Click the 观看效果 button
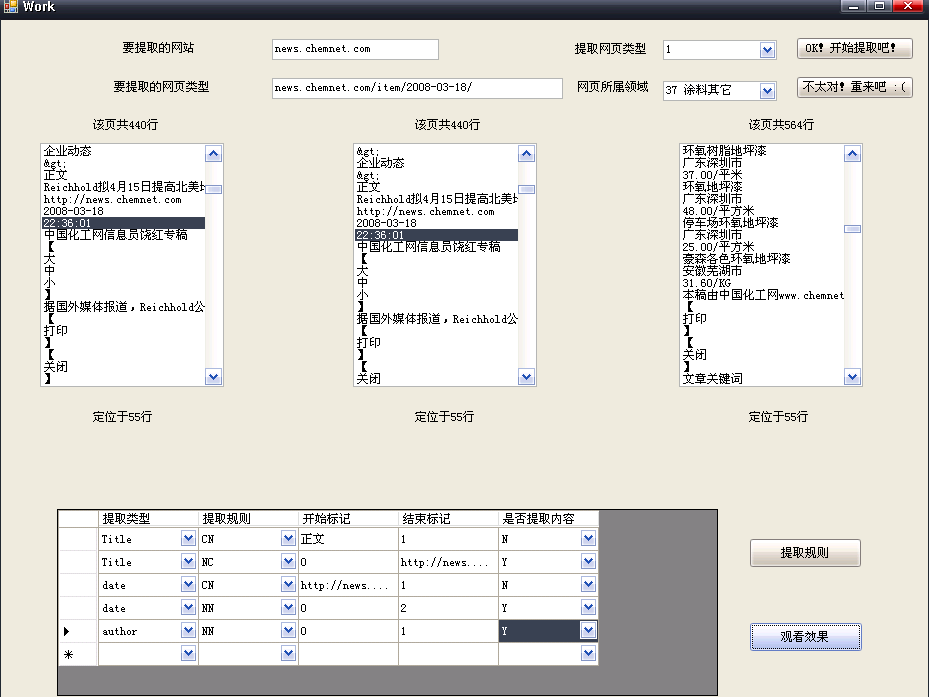The width and height of the screenshot is (929, 697). click(804, 637)
